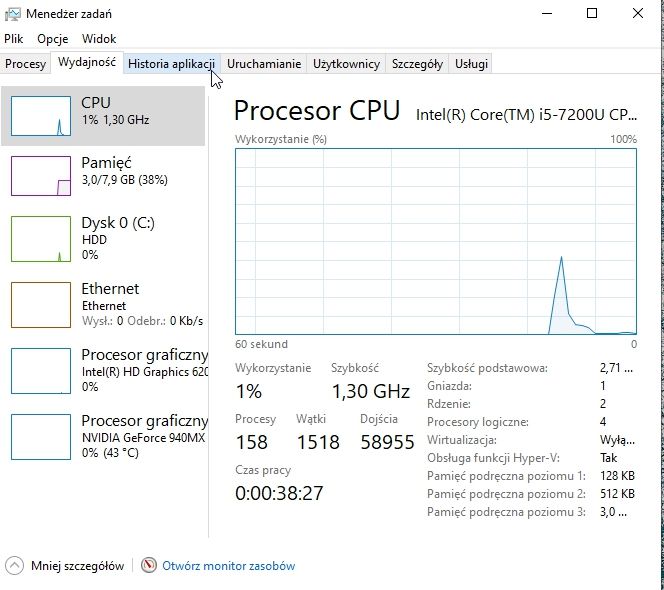Open the Widok menu
664x590 pixels.
[99, 39]
